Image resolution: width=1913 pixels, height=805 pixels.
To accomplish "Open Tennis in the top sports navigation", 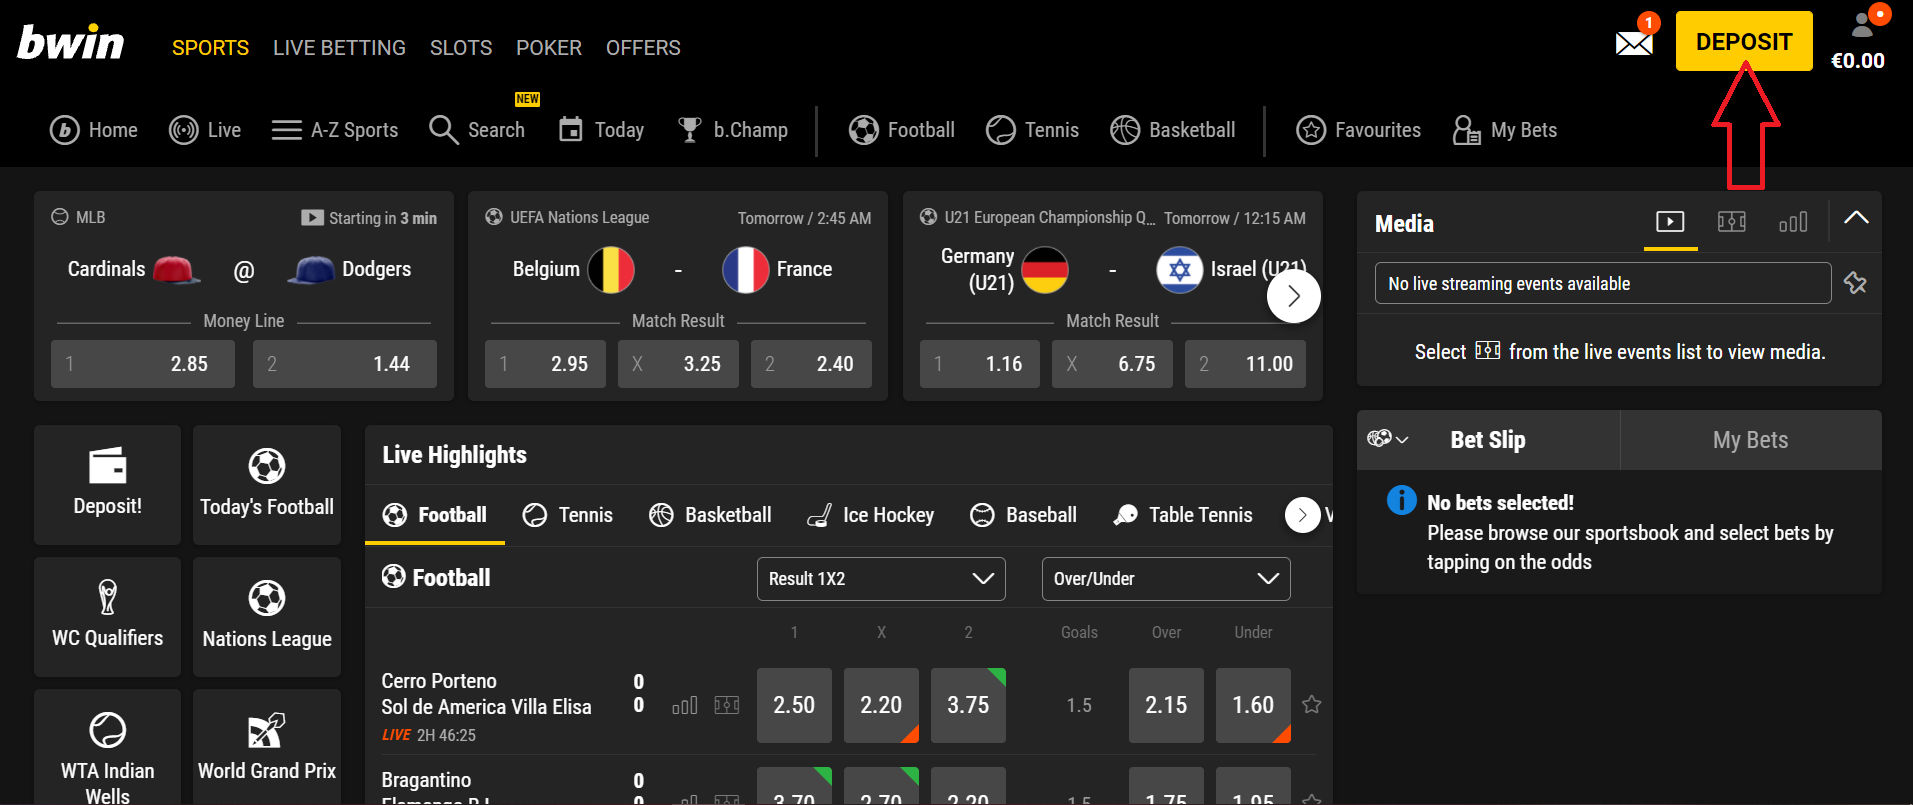I will click(1032, 130).
